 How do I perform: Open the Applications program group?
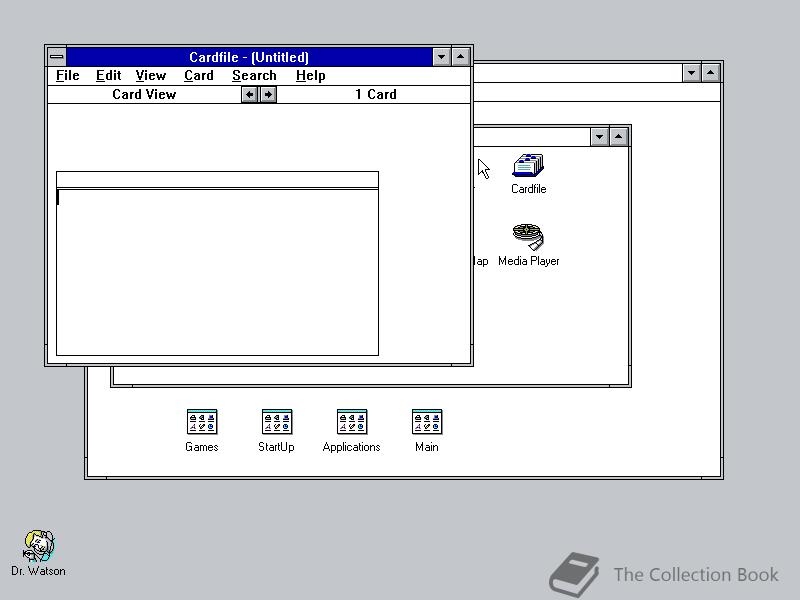pyautogui.click(x=352, y=431)
